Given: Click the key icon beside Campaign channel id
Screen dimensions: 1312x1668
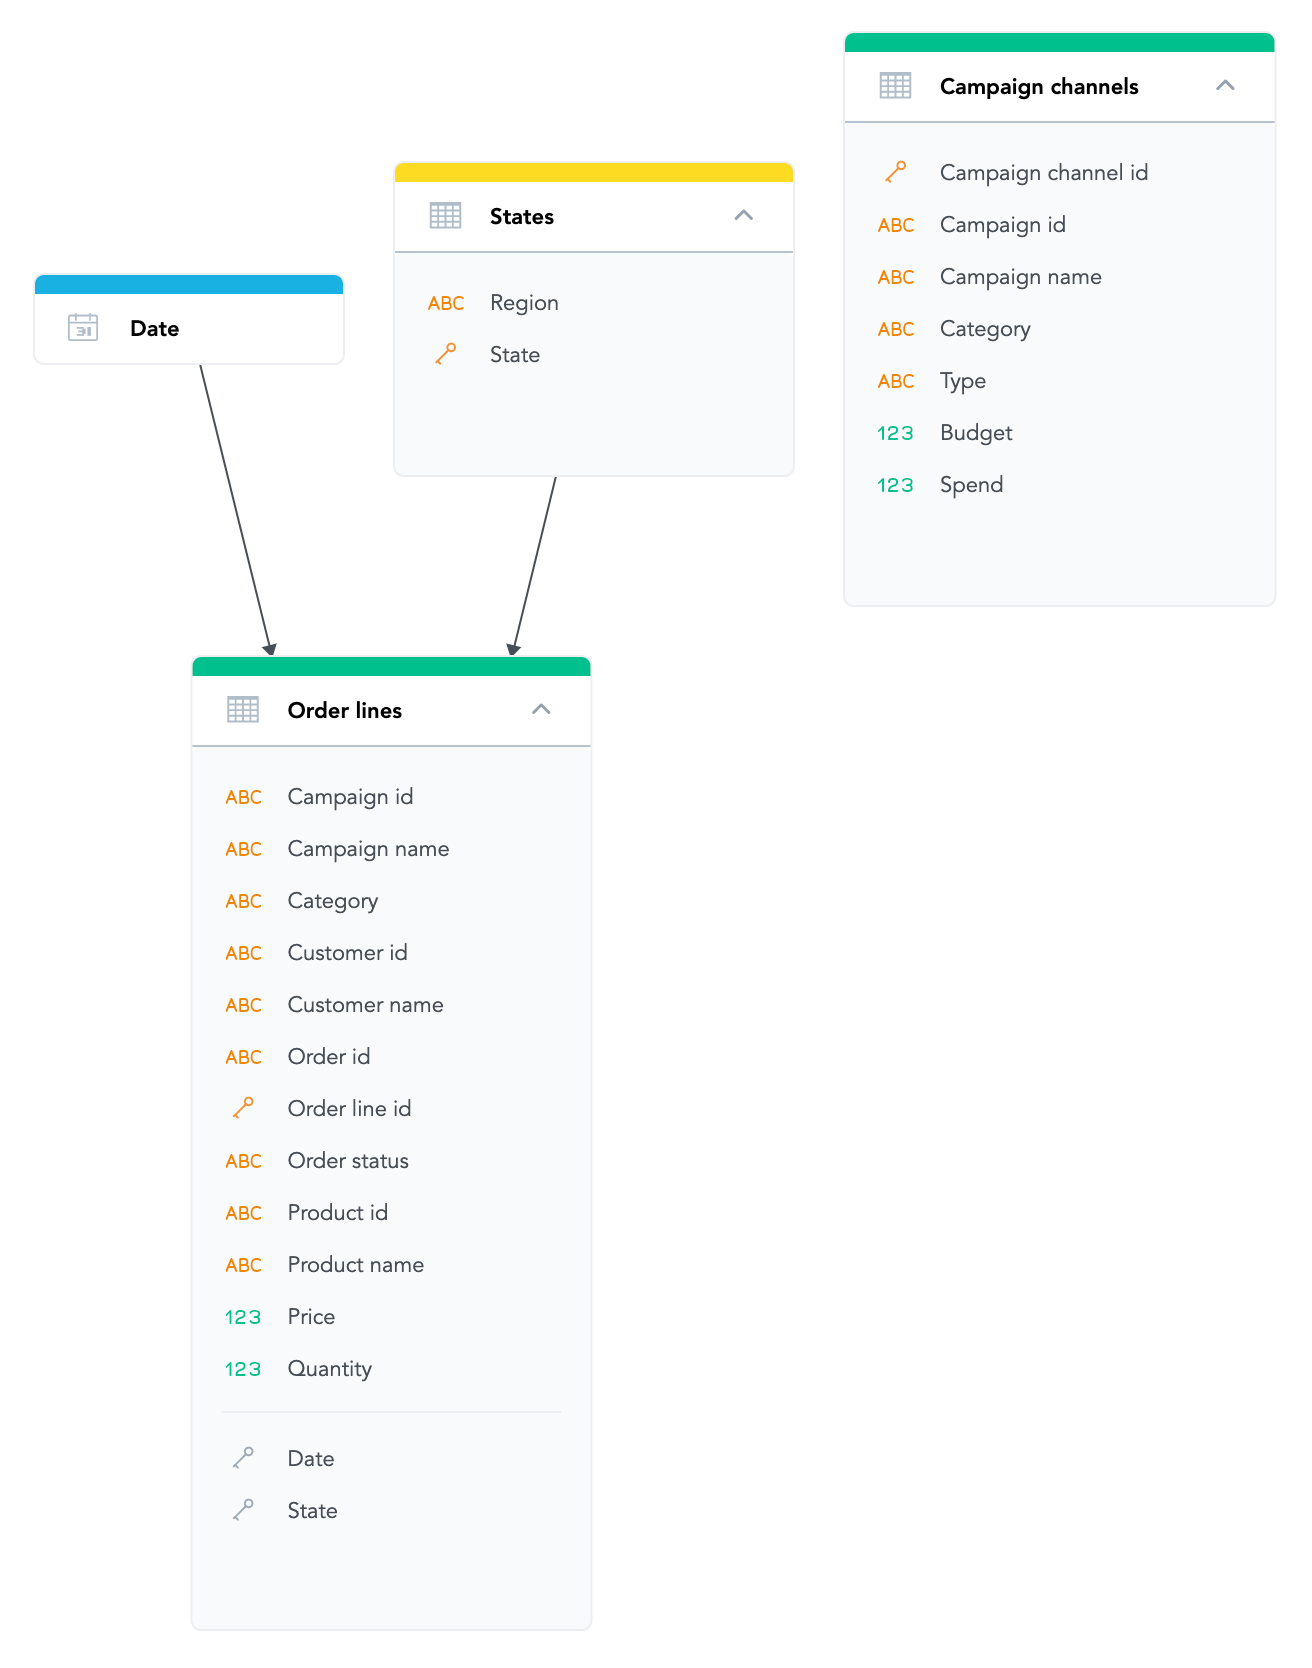Looking at the screenshot, I should point(896,172).
